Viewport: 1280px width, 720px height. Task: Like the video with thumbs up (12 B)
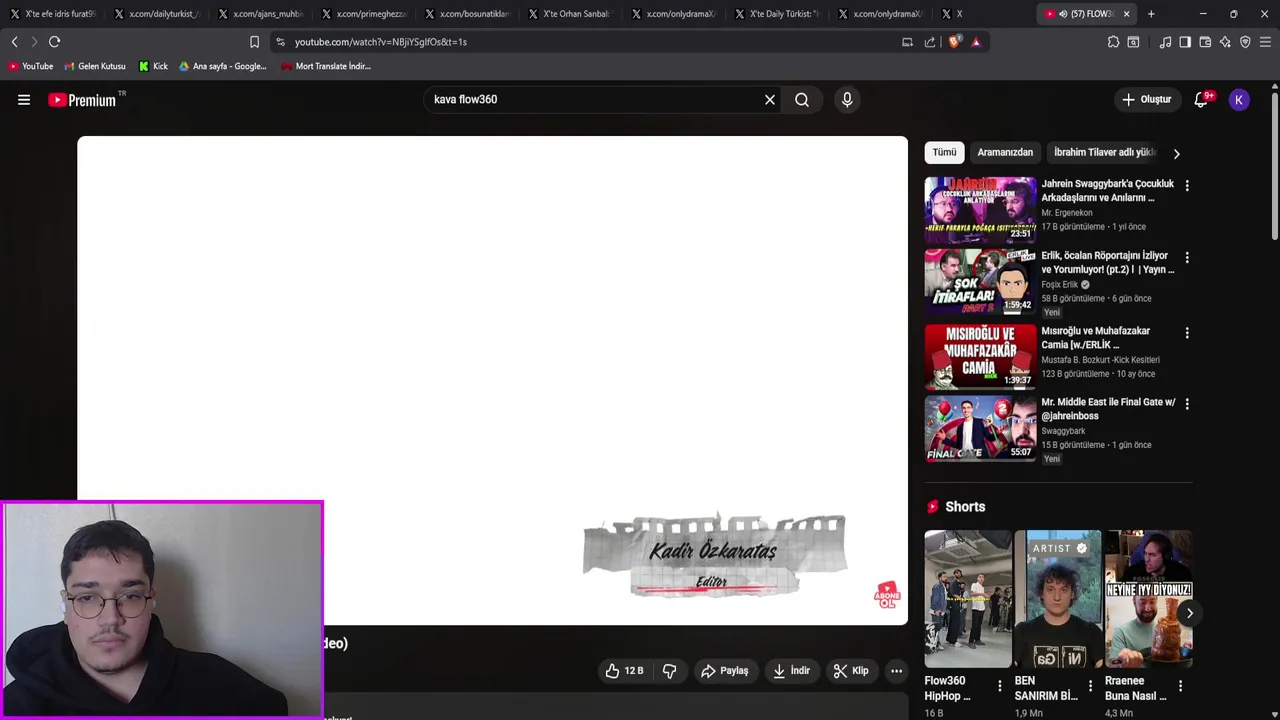624,671
